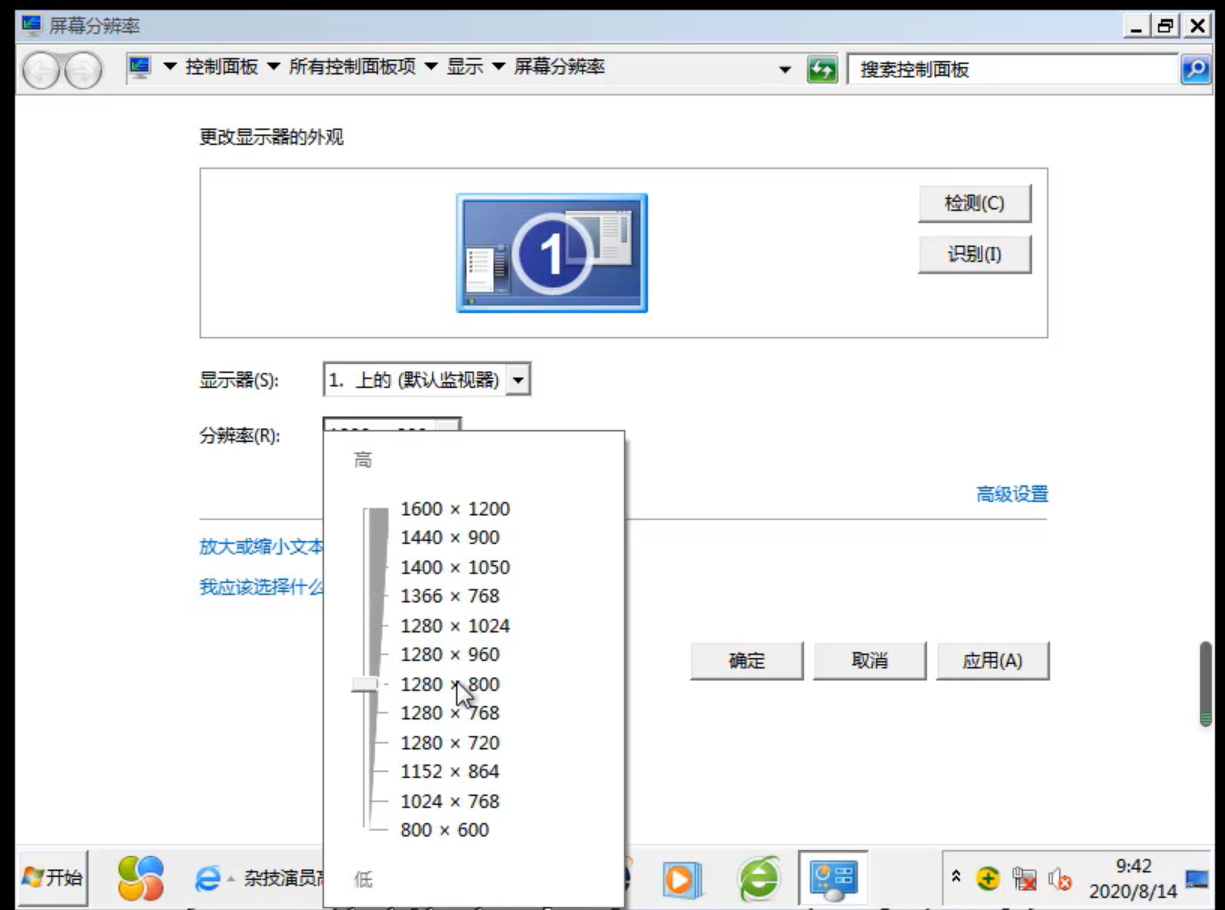This screenshot has width=1225, height=910.
Task: Launch the green browser icon on taskbar
Action: point(758,878)
